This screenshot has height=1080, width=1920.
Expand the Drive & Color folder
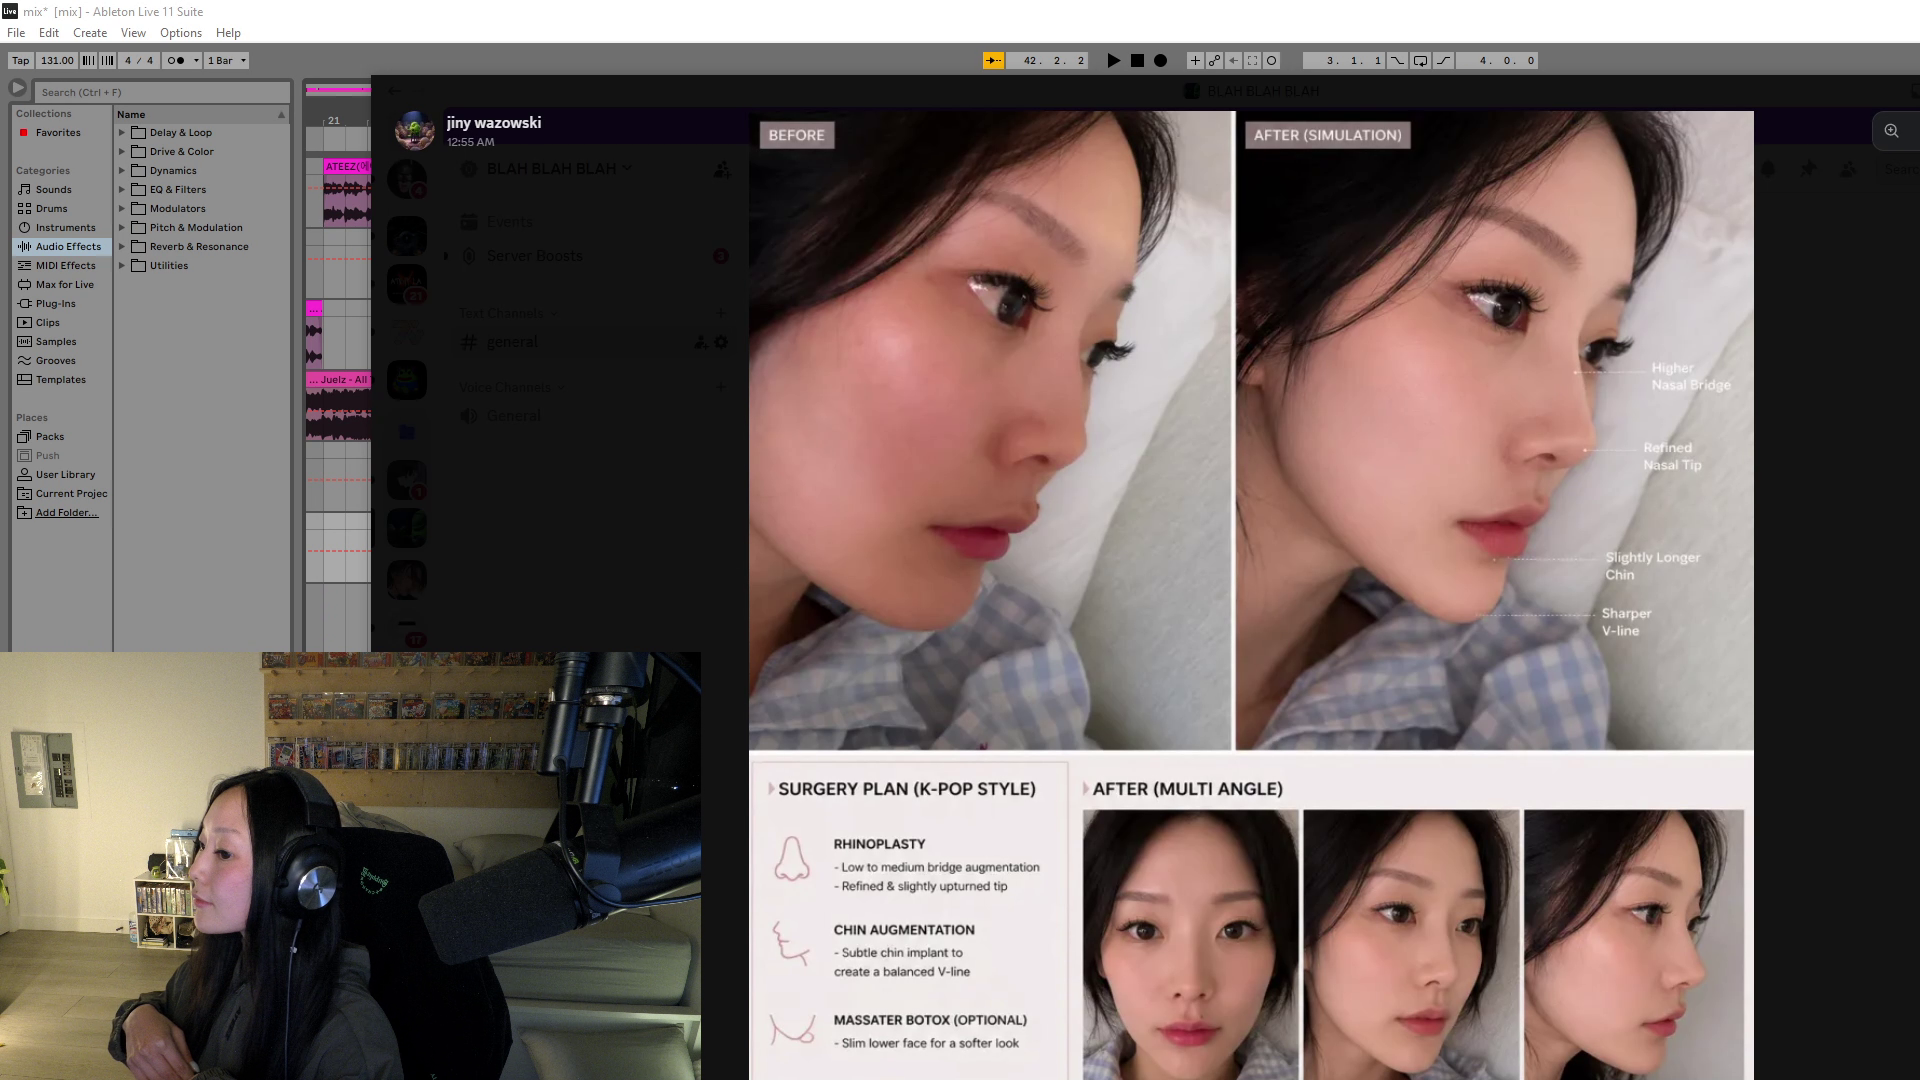[122, 152]
